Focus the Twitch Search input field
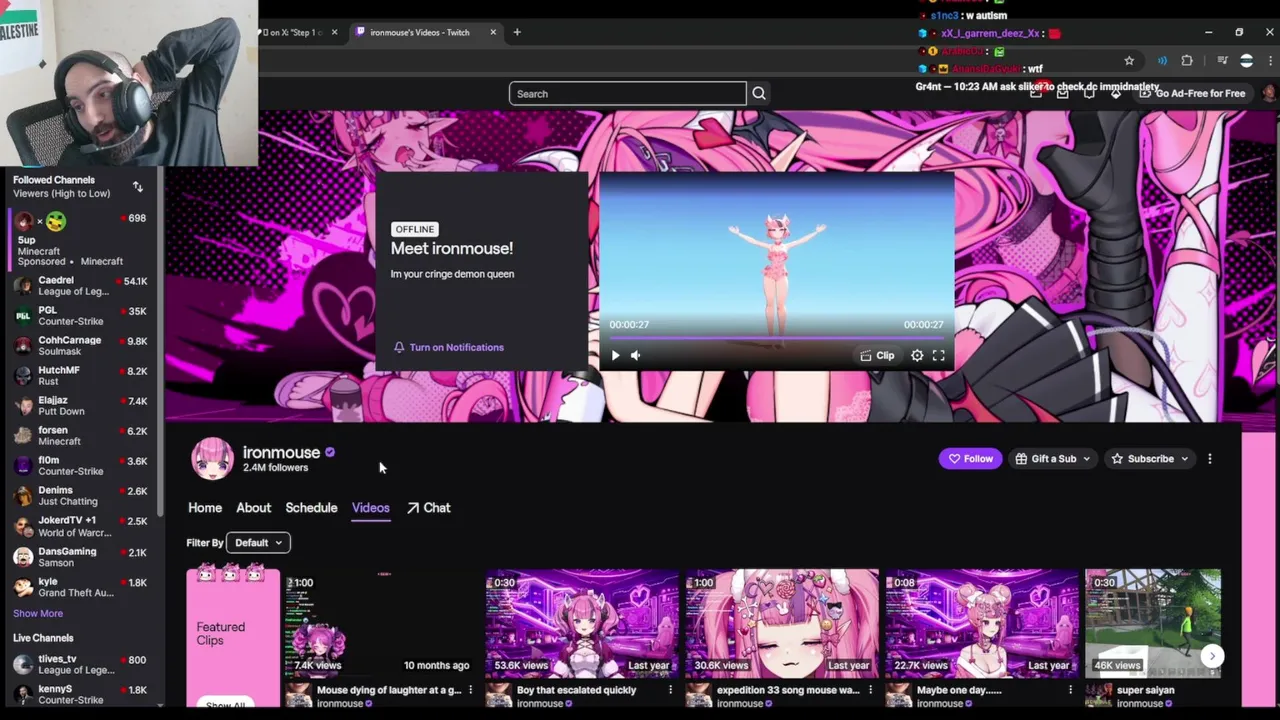This screenshot has height=720, width=1280. point(628,94)
